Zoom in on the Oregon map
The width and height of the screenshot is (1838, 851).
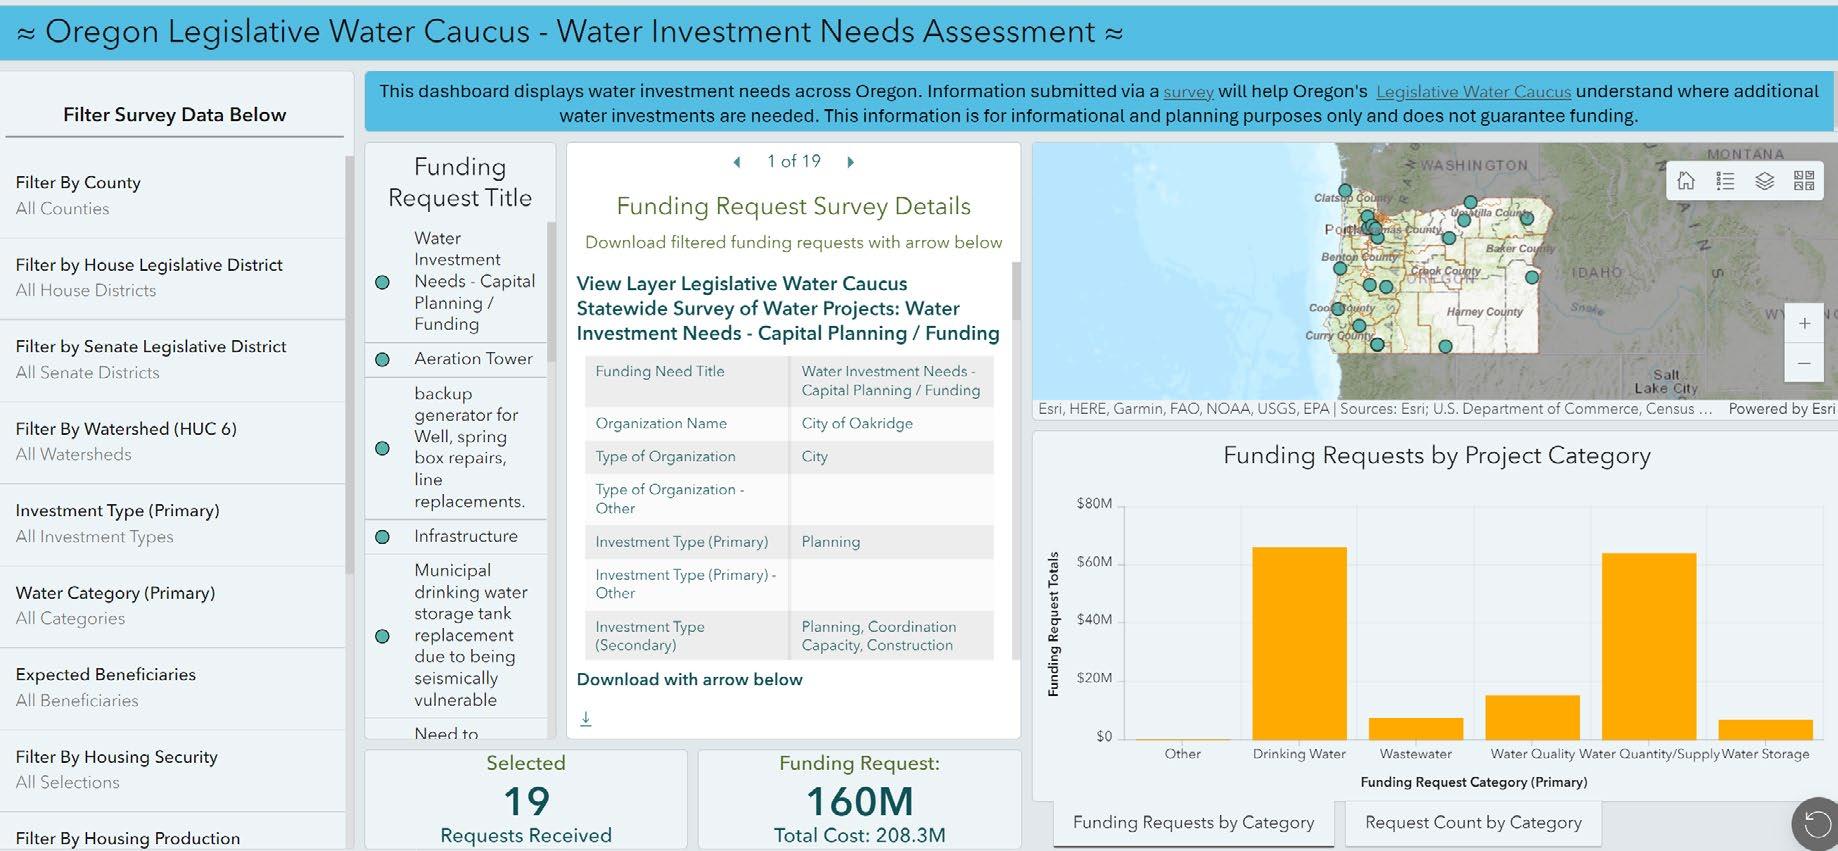tap(1804, 324)
